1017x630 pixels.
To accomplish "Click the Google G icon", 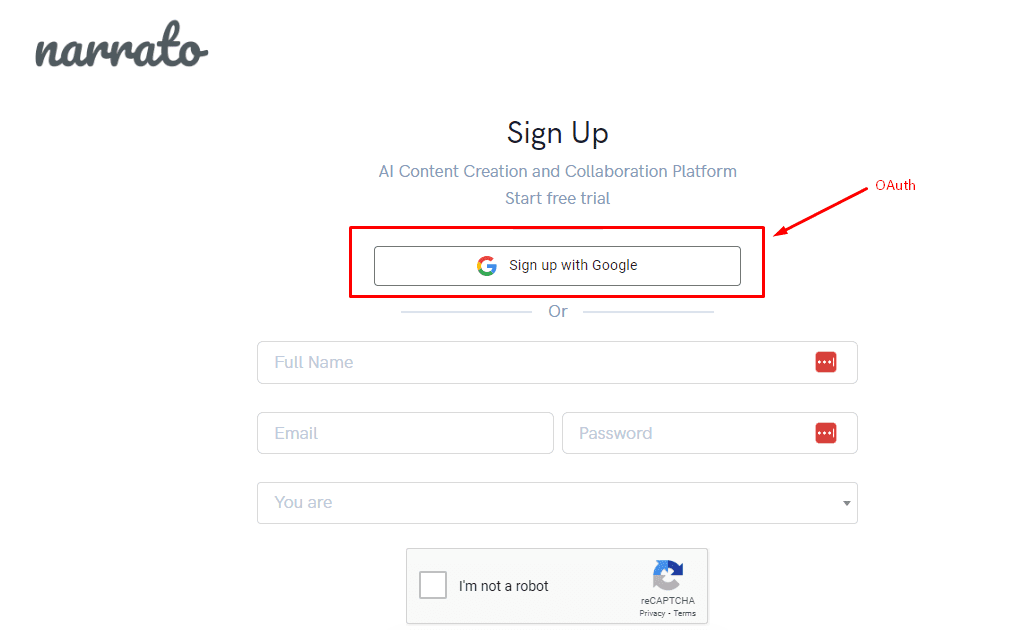I will (486, 265).
